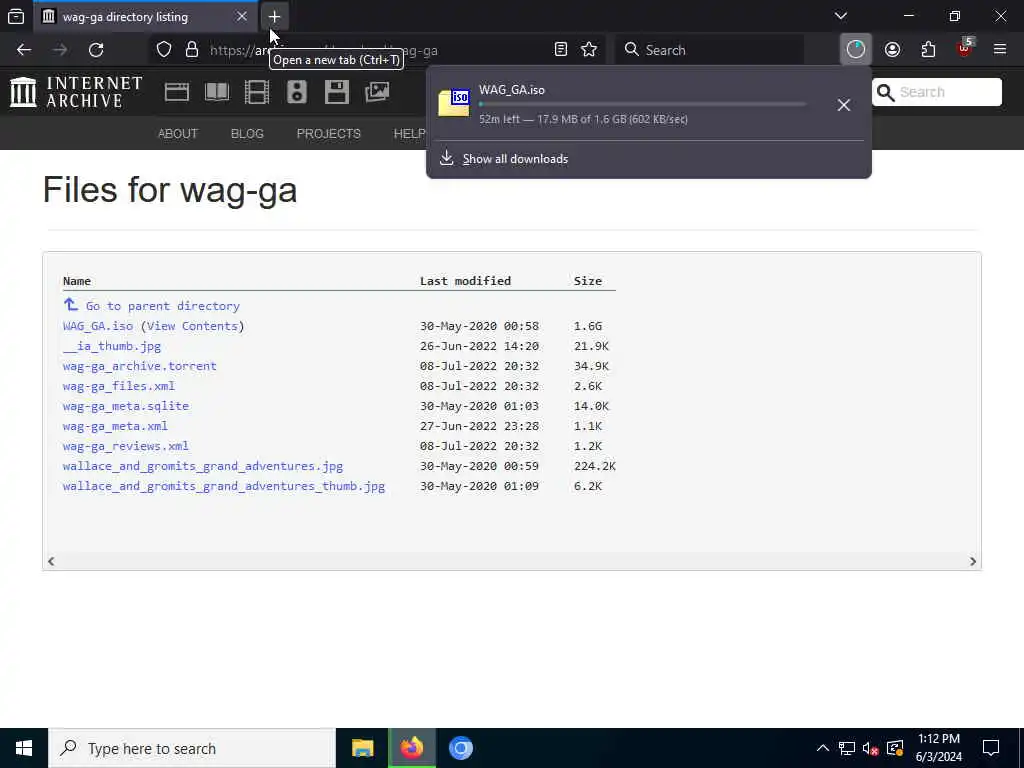Open Internet Archive images icon

(x=377, y=92)
